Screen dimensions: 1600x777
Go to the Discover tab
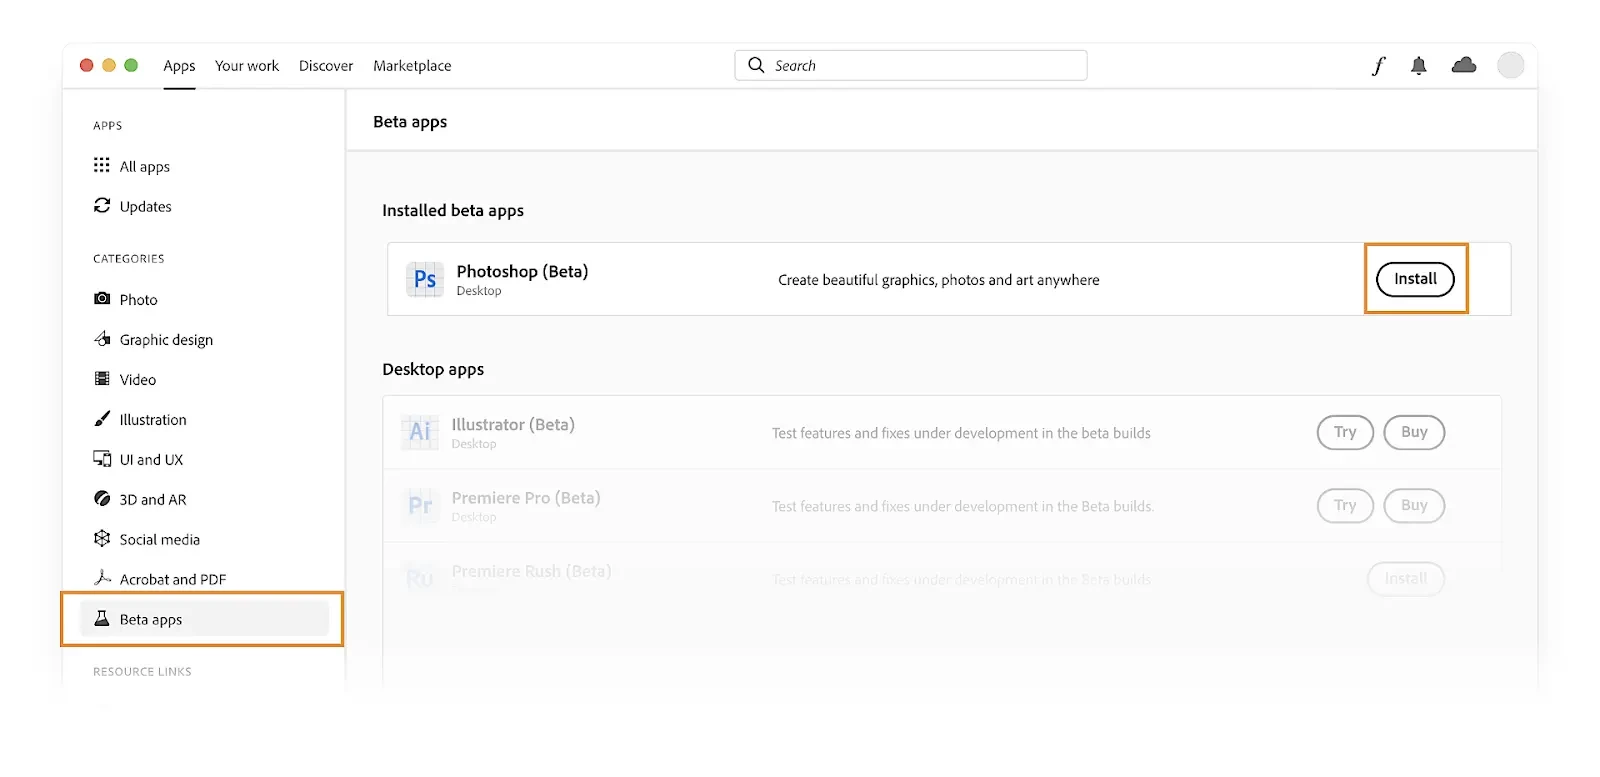pos(326,66)
